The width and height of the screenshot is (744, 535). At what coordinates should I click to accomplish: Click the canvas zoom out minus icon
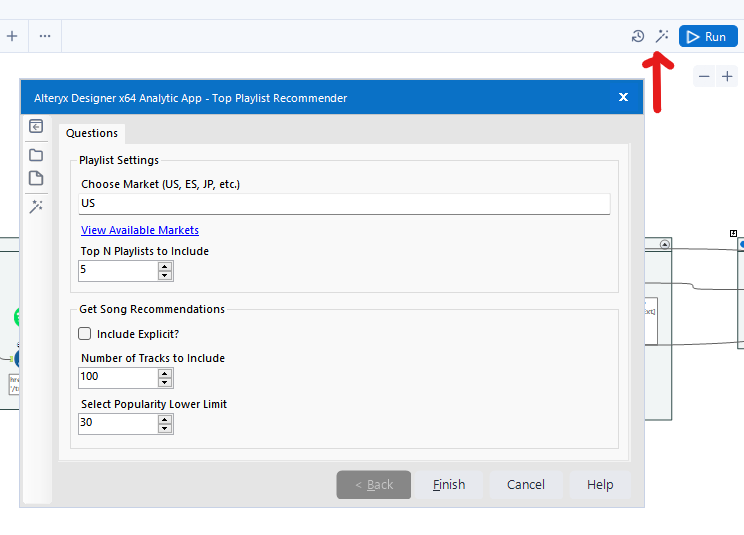click(x=704, y=76)
